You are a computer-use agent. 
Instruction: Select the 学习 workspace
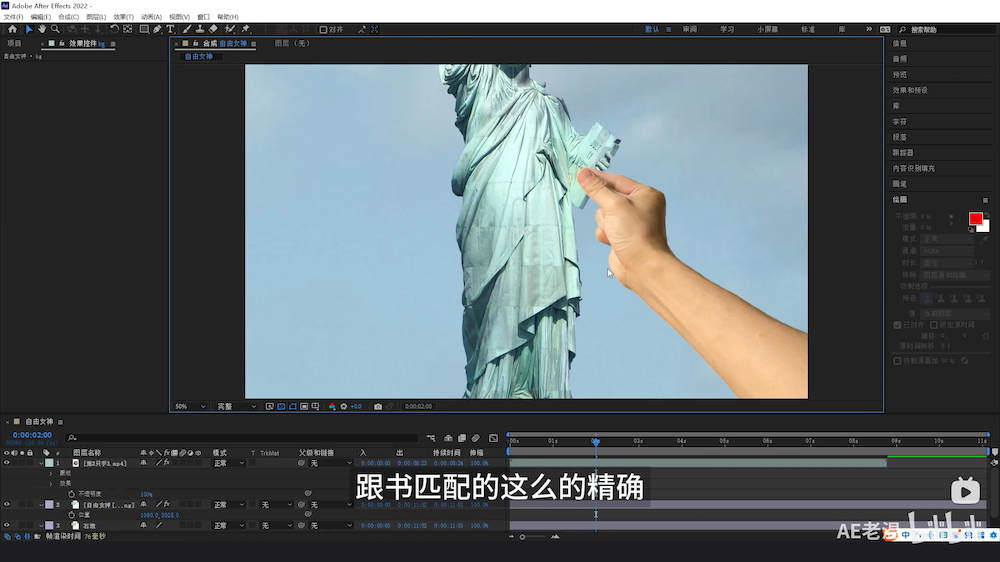(727, 29)
